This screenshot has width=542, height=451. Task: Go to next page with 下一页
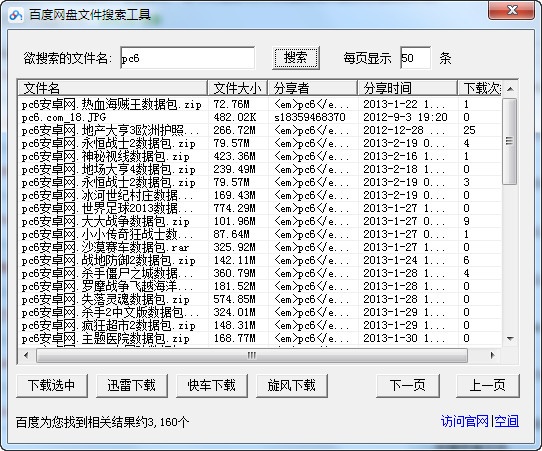408,385
